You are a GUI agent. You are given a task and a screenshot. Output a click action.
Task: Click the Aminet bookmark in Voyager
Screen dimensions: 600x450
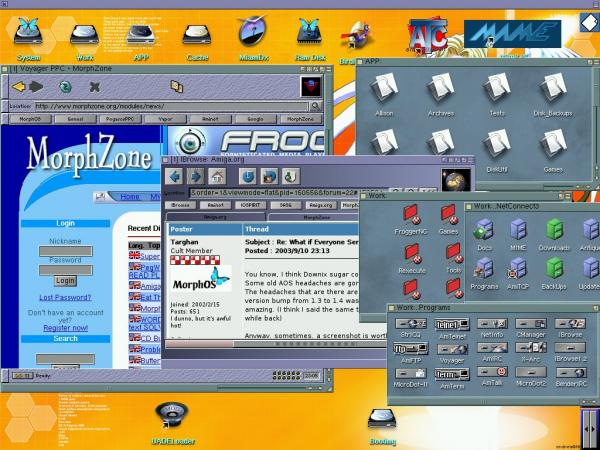(210, 119)
